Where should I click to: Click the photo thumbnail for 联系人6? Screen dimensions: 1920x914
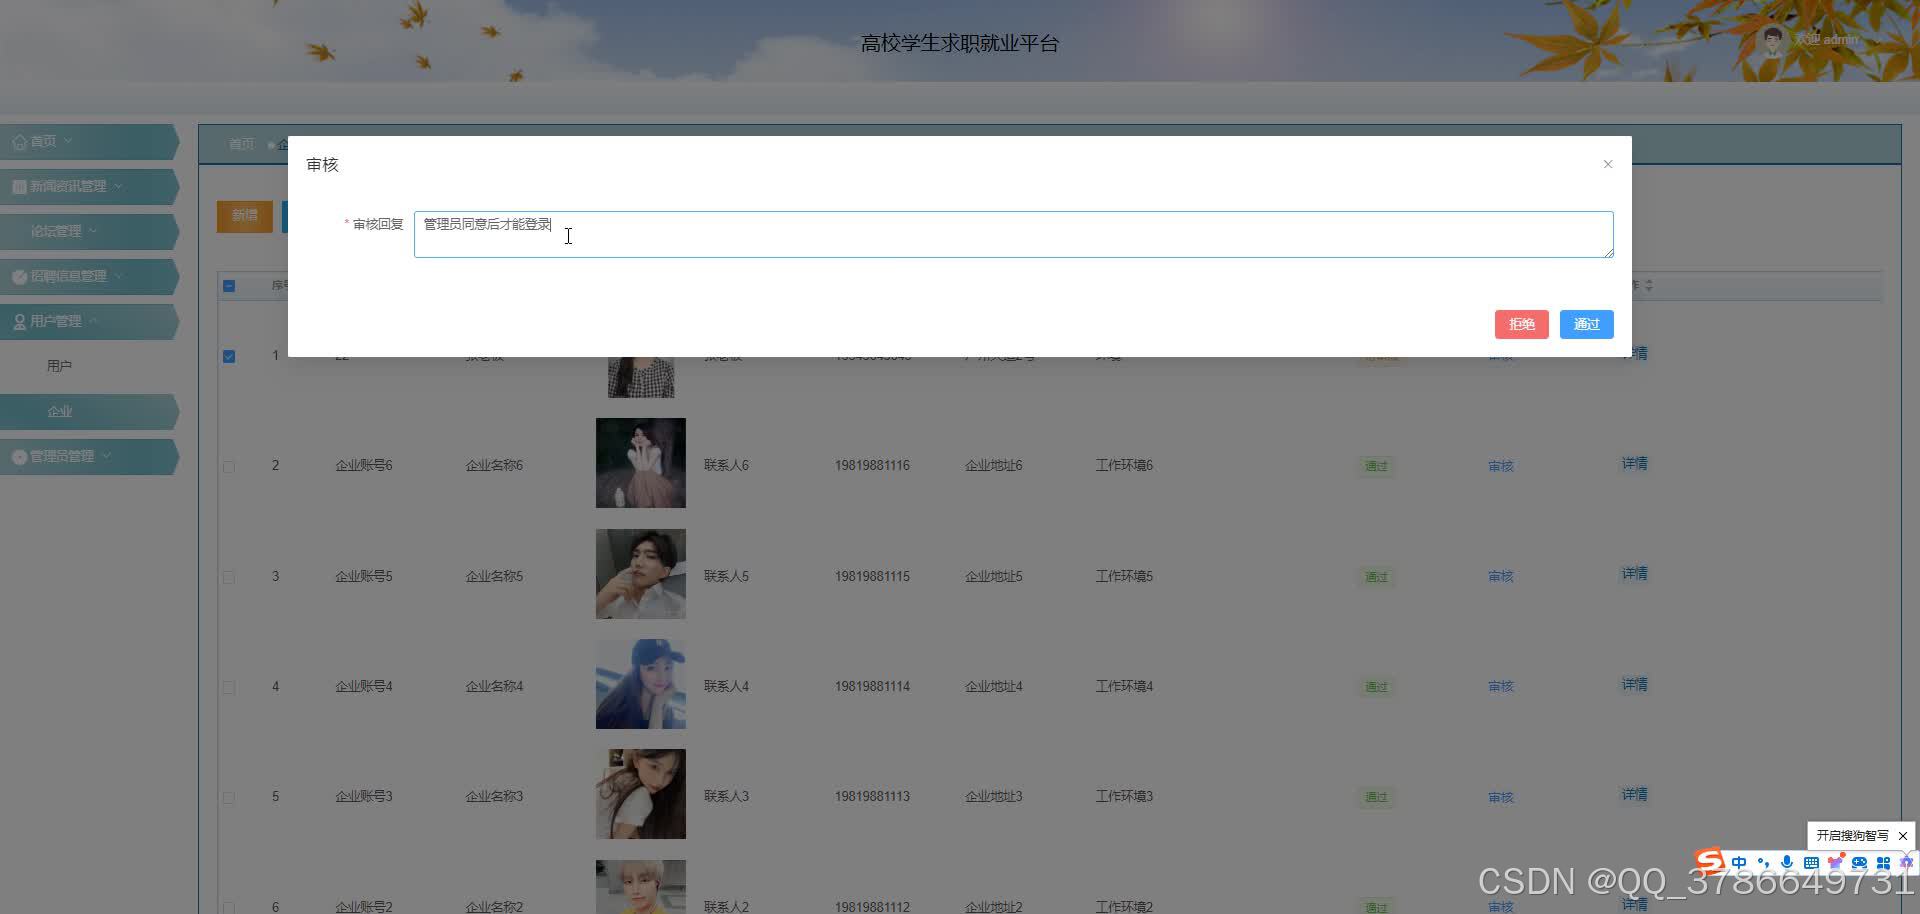pos(641,463)
